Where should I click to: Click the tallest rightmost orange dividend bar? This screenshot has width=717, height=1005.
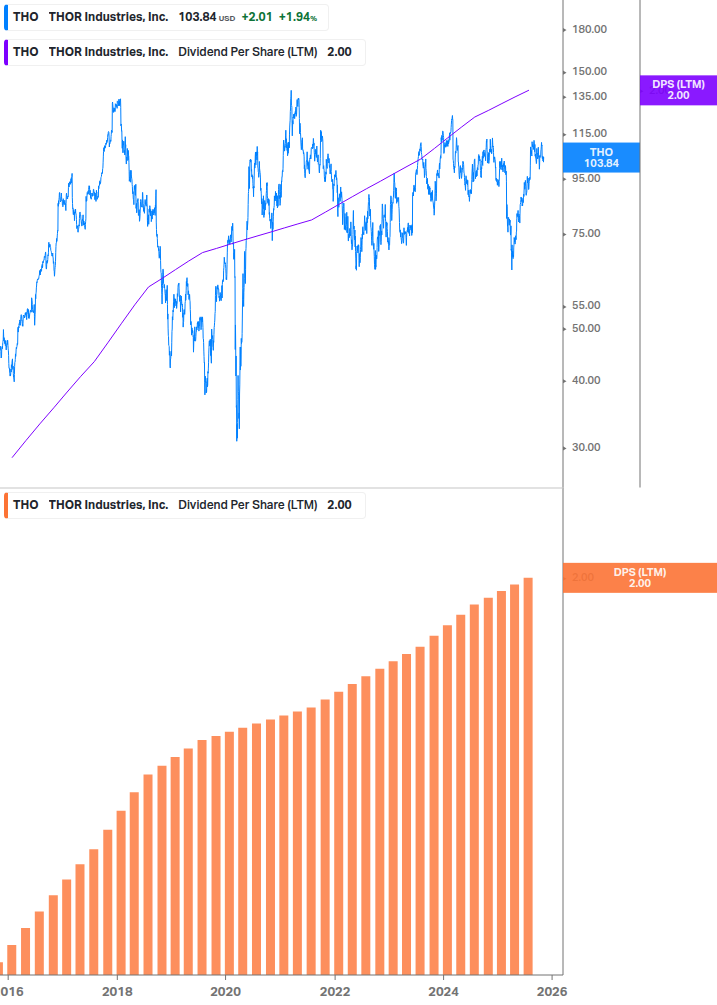pos(528,776)
